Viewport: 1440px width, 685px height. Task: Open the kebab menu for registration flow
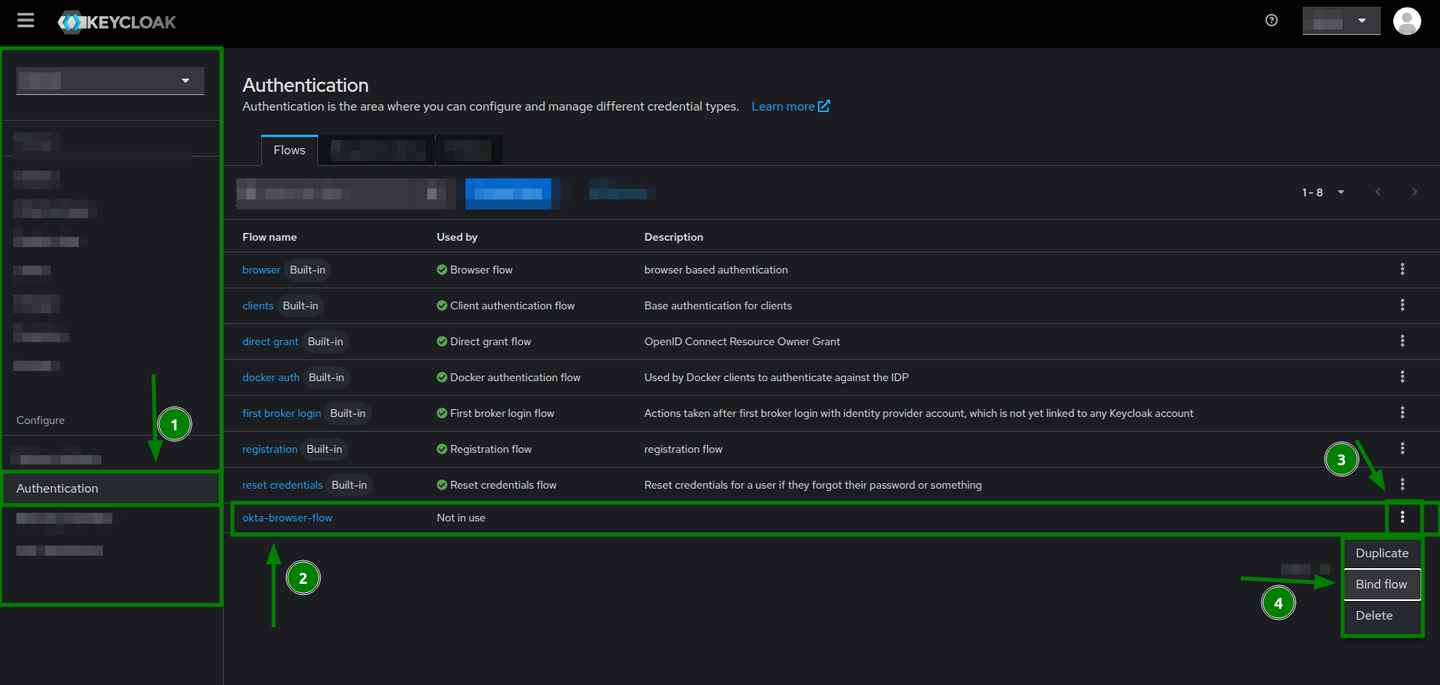pos(1402,448)
